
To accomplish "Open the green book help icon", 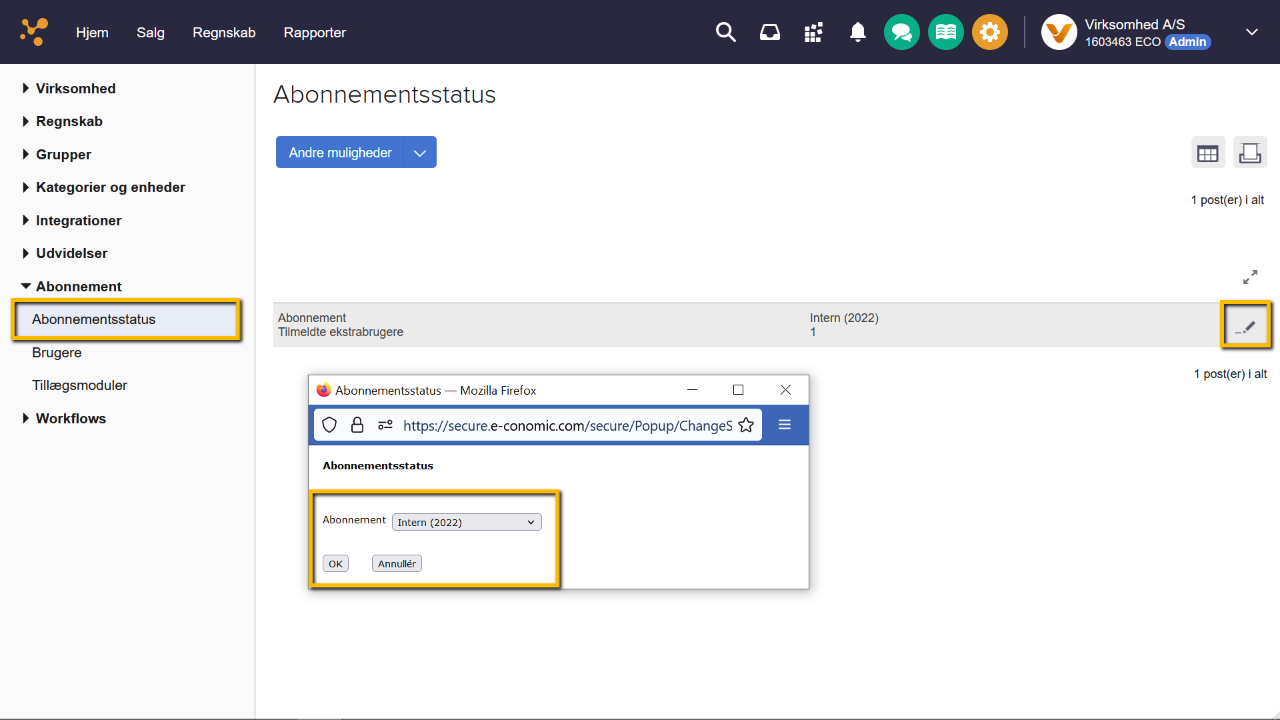I will pos(945,33).
